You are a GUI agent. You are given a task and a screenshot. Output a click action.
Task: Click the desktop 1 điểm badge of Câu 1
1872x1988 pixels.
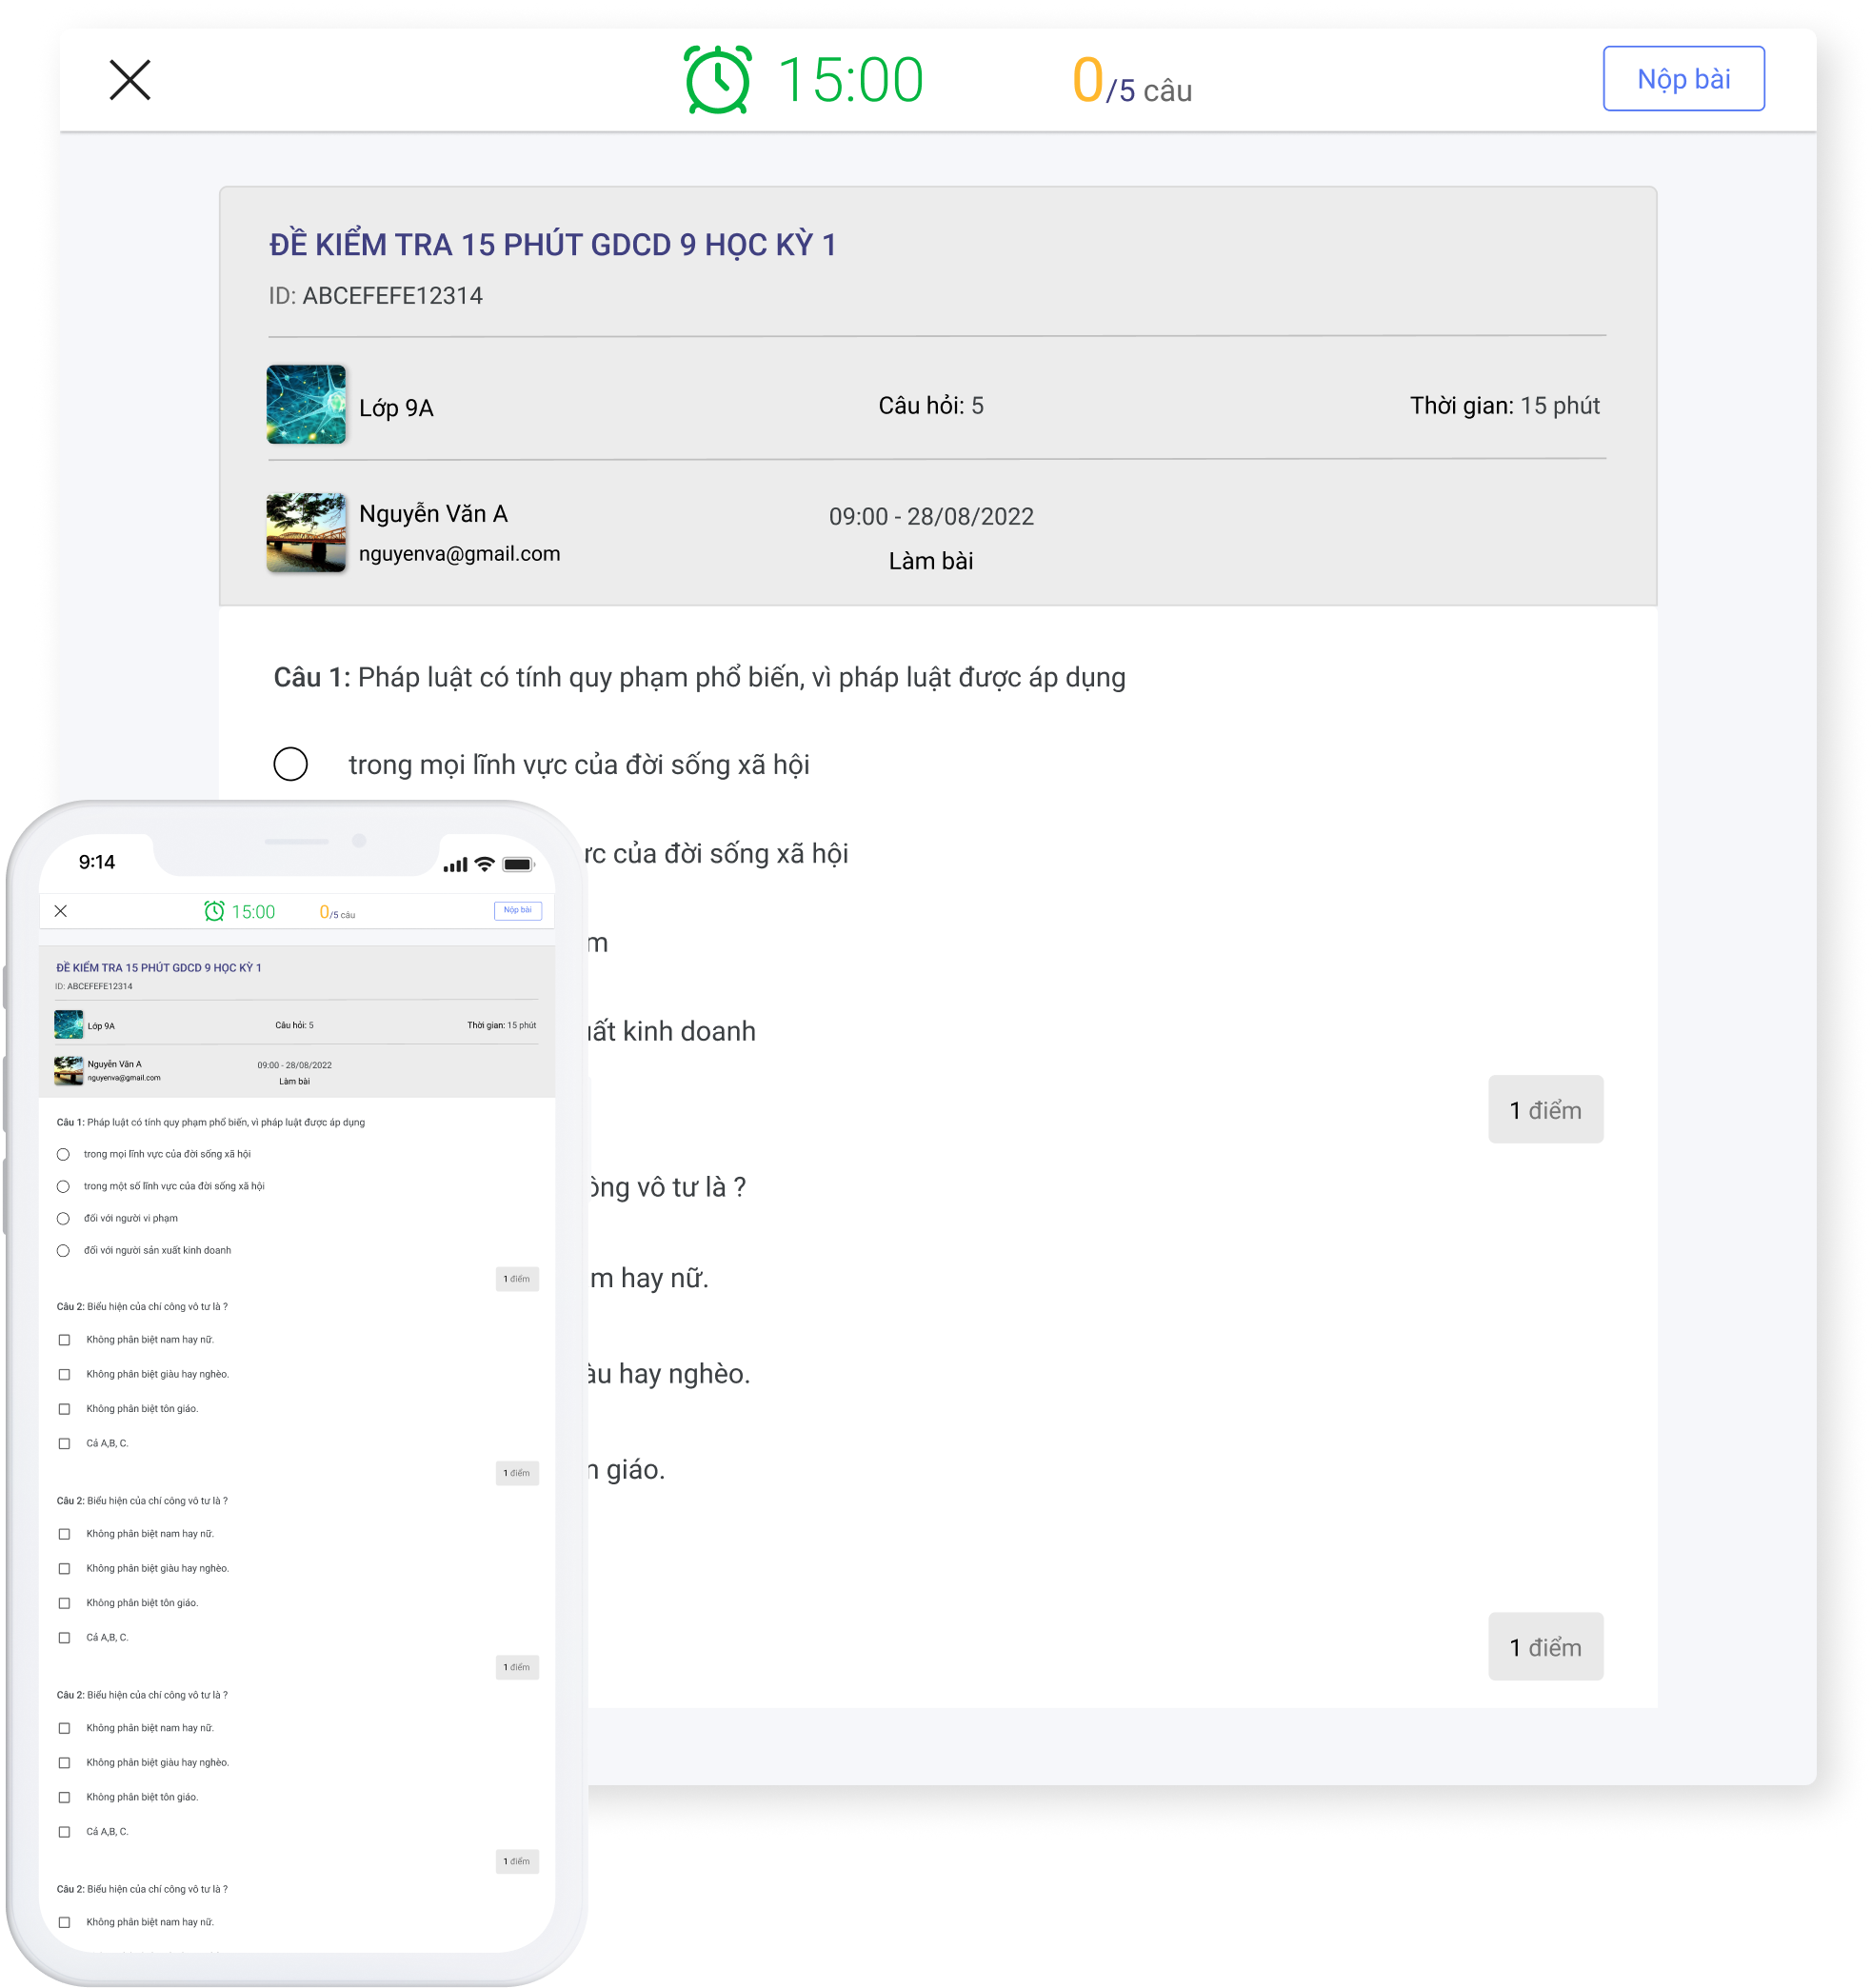(x=1545, y=1110)
